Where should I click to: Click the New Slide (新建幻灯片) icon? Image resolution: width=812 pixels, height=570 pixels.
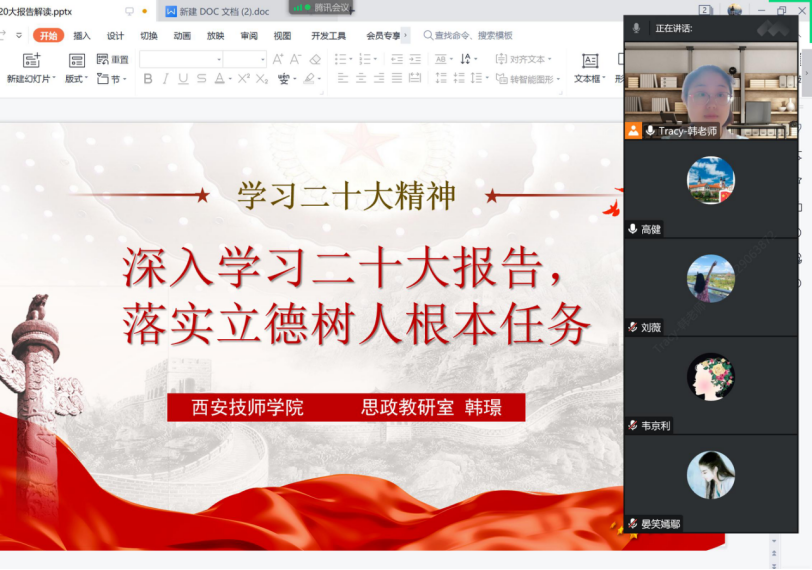31,61
